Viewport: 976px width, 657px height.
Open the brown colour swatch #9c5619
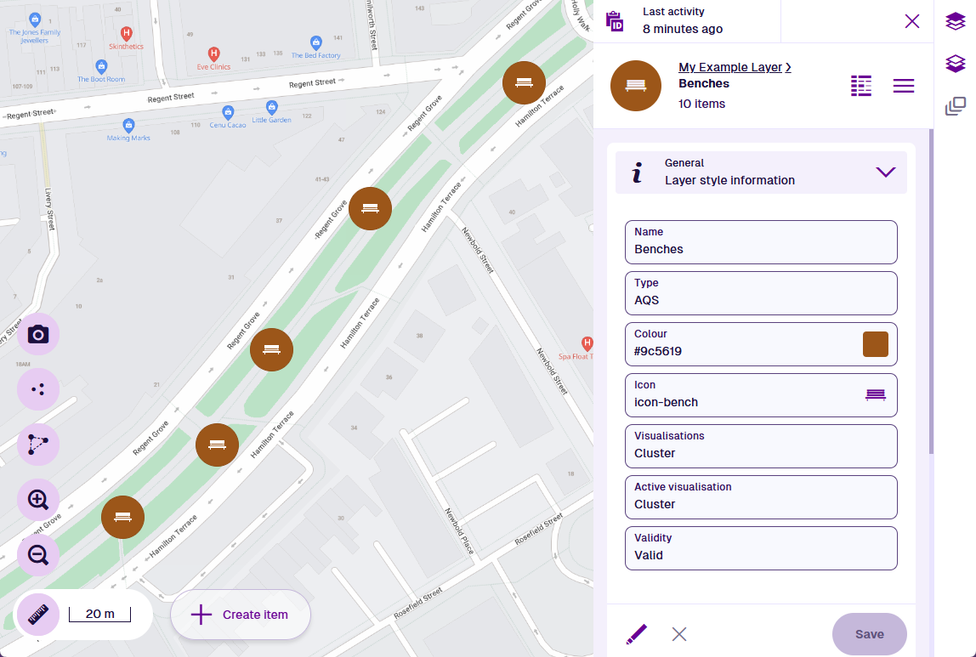tap(875, 344)
